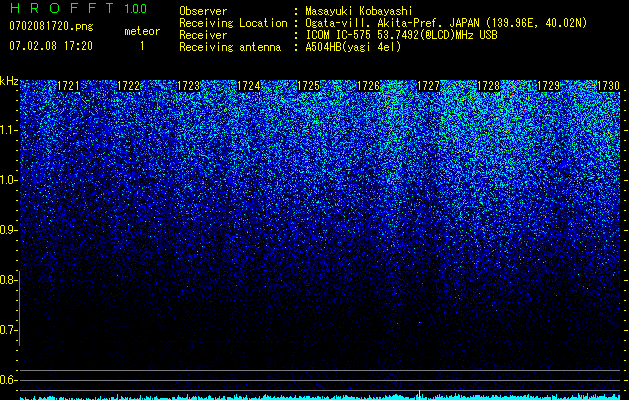
Task: Click the 0.8 frequency axis label
Action: pos(7,280)
